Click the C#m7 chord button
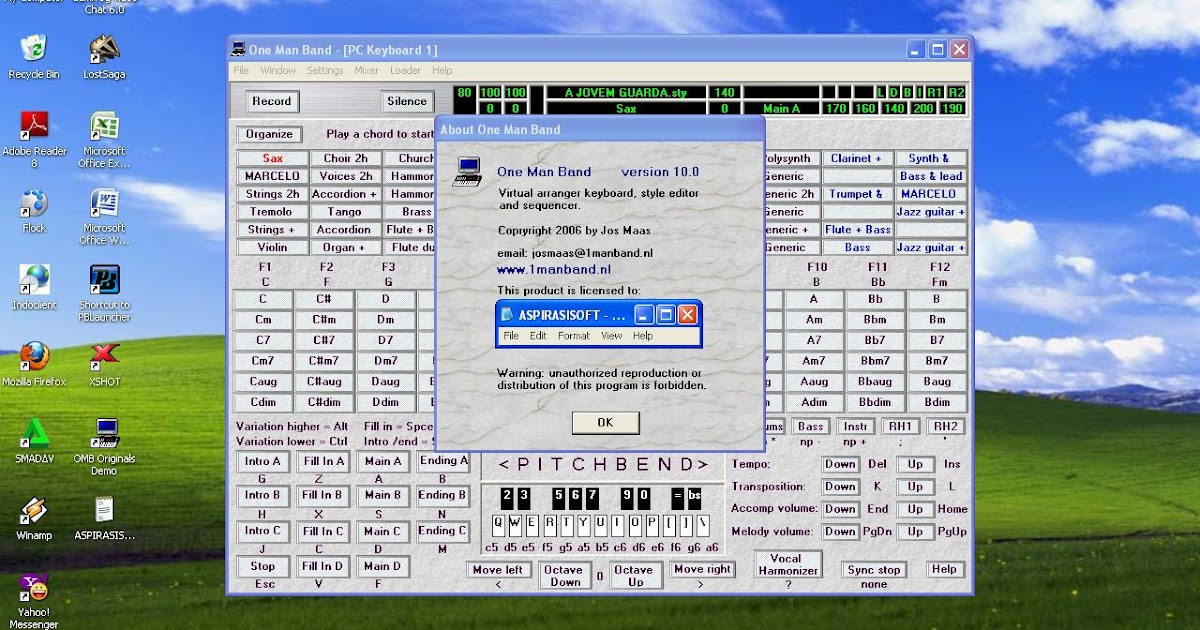 click(324, 361)
